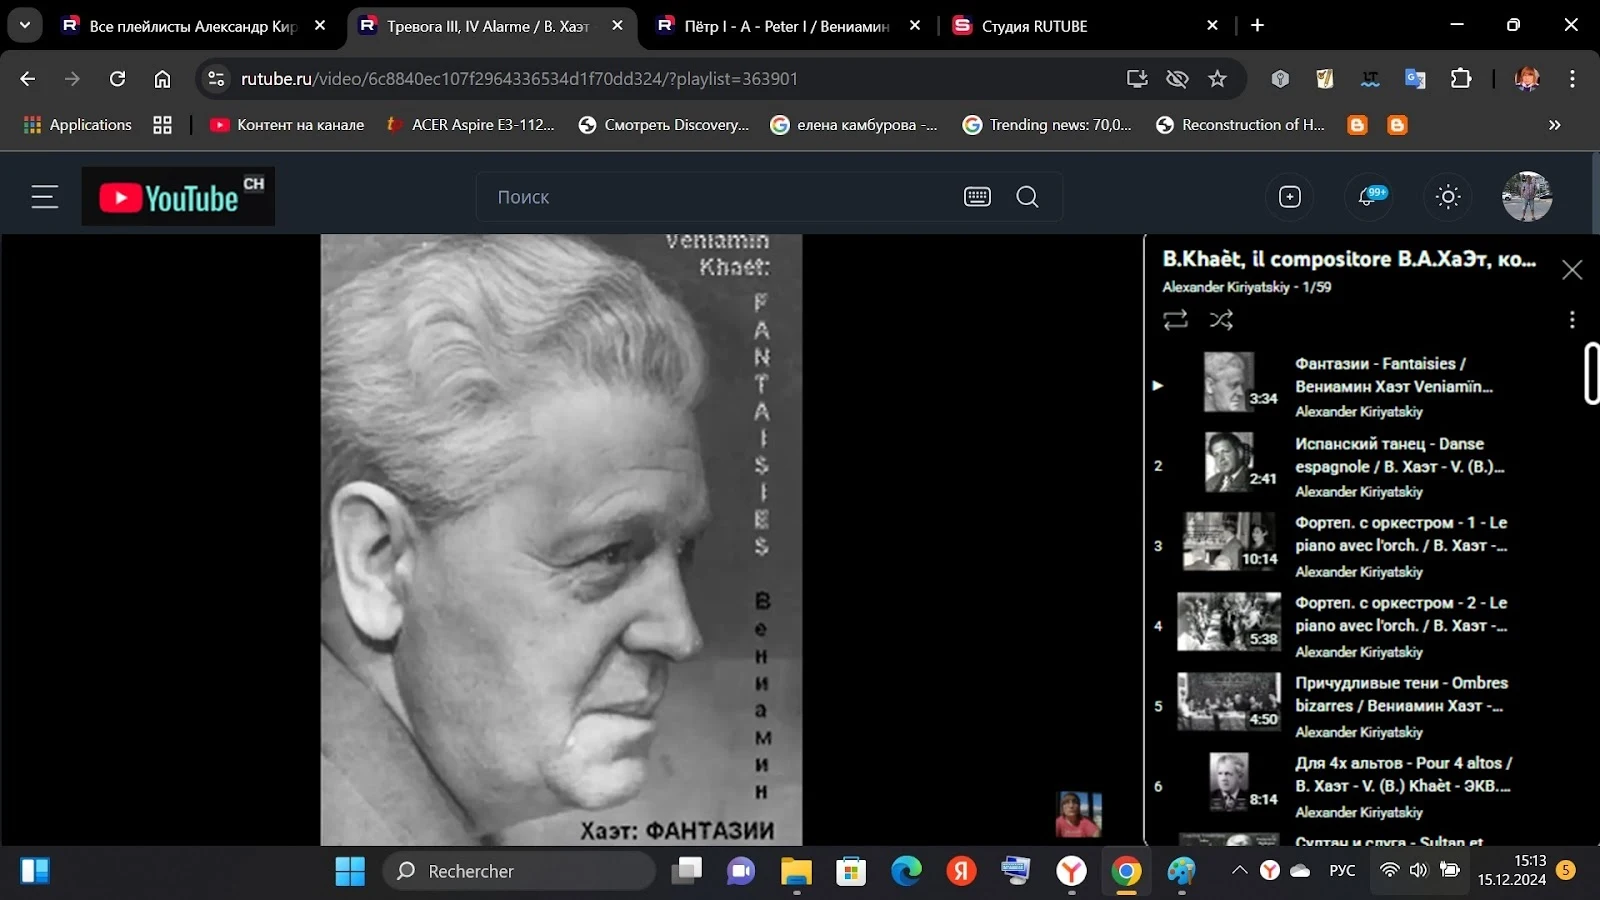Bookmark this page with the star
1600x900 pixels.
point(1217,79)
